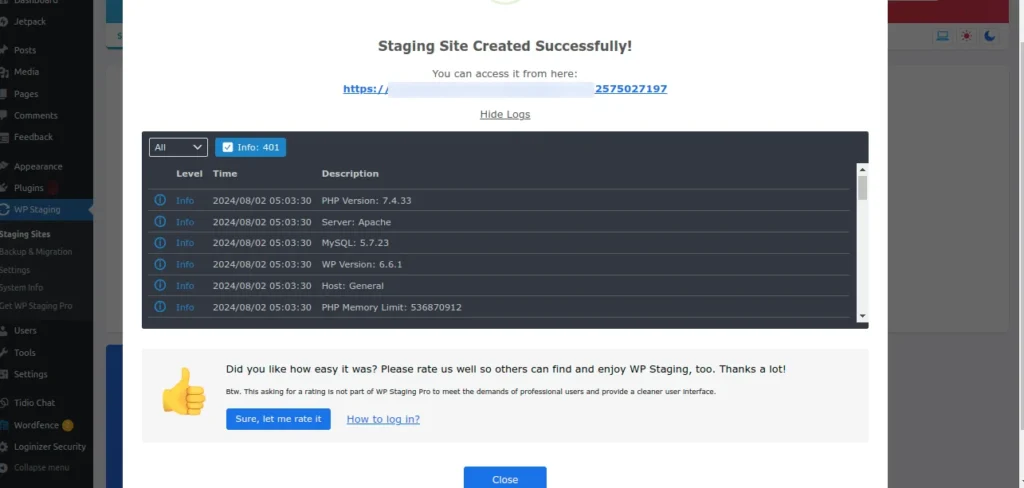This screenshot has width=1024, height=488.
Task: Collapse the logs with Hide Logs
Action: 505,114
